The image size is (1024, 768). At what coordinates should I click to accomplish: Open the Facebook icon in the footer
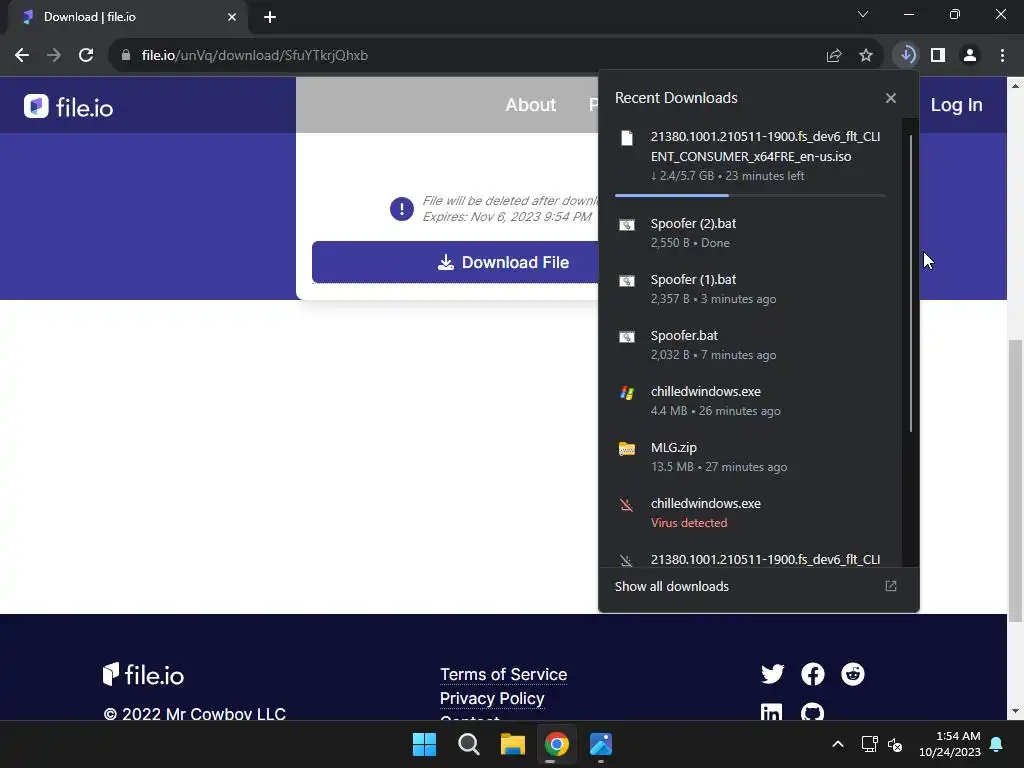[x=812, y=674]
